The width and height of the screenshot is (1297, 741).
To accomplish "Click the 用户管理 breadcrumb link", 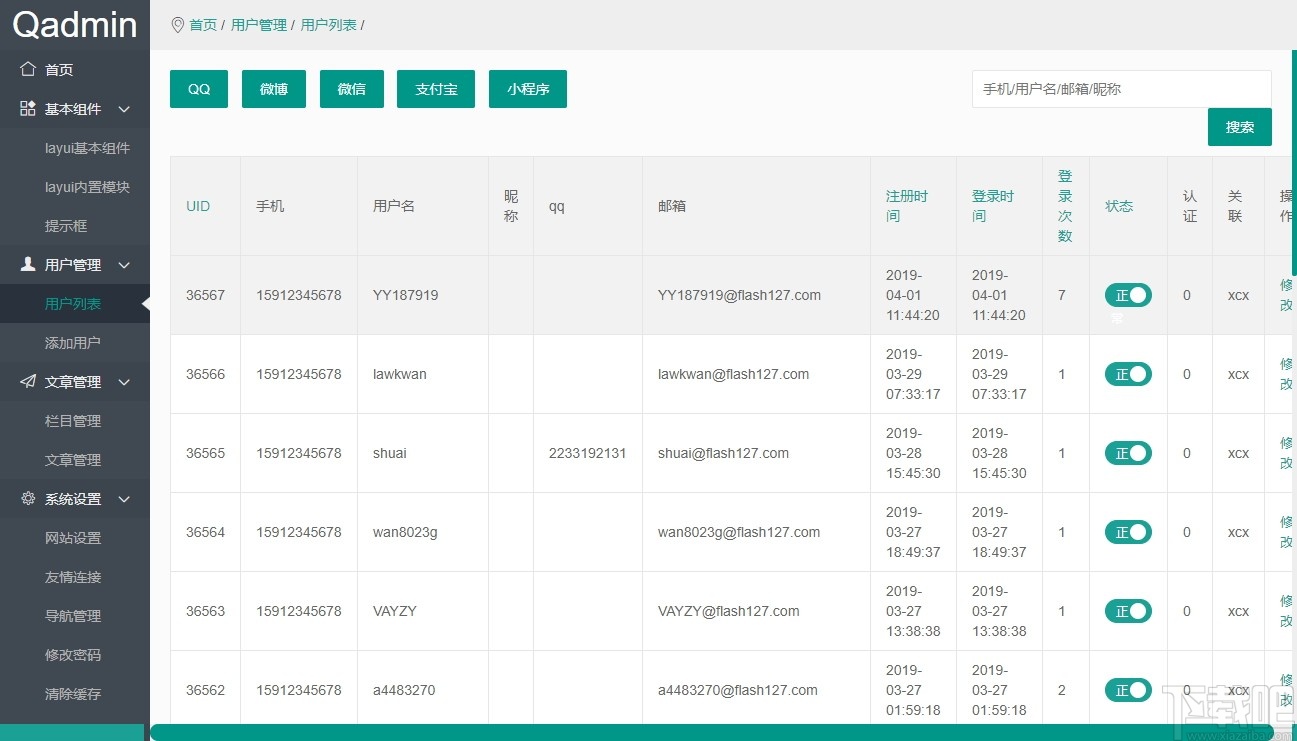I will [259, 25].
